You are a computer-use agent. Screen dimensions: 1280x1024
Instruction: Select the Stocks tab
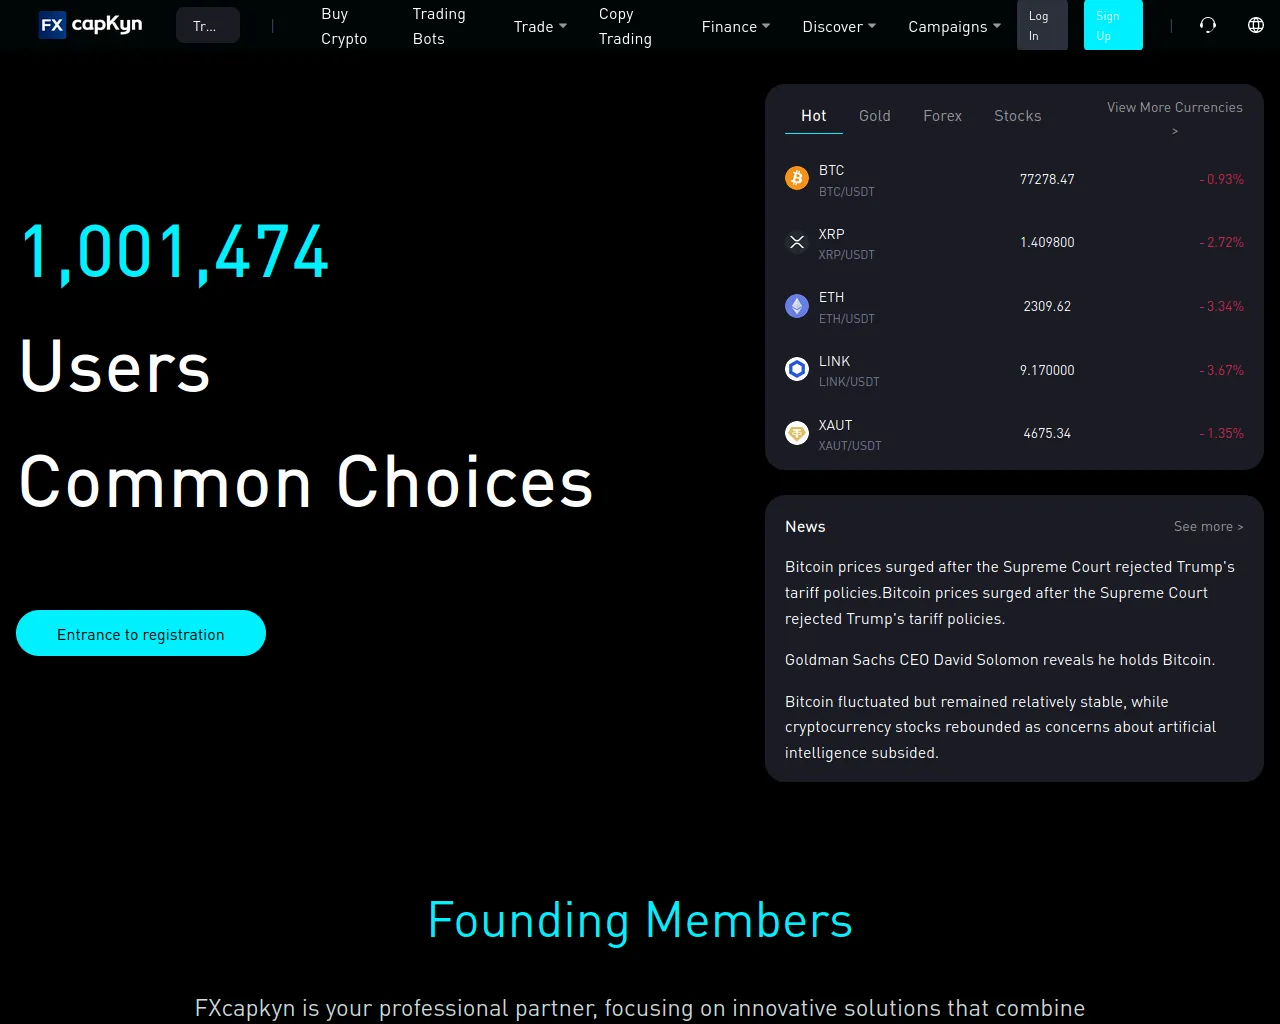click(x=1017, y=116)
